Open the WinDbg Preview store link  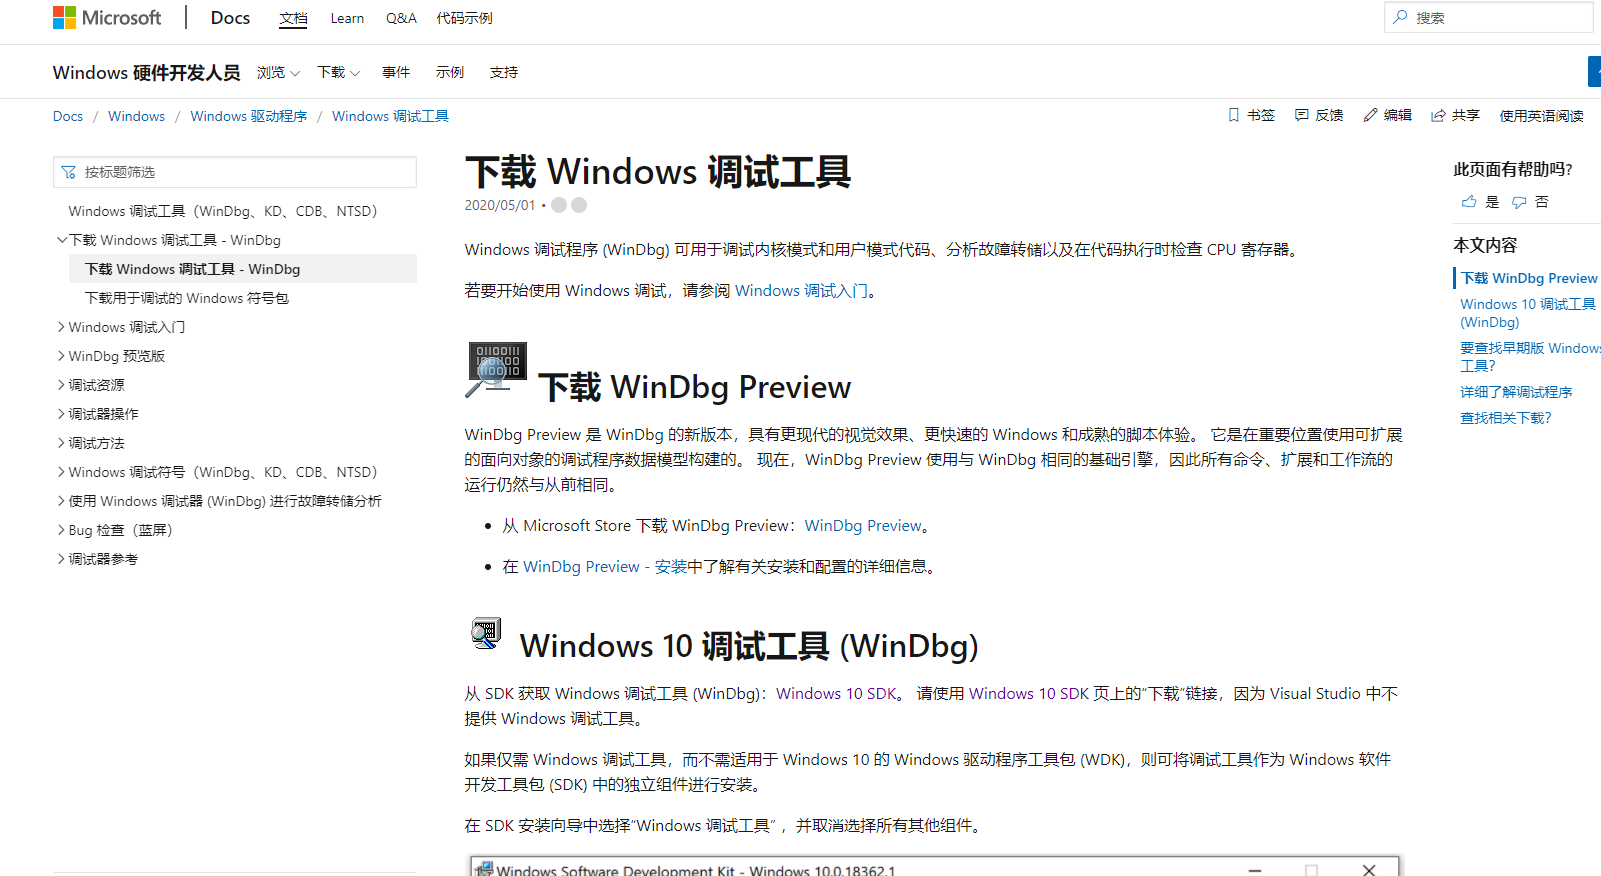coord(863,526)
